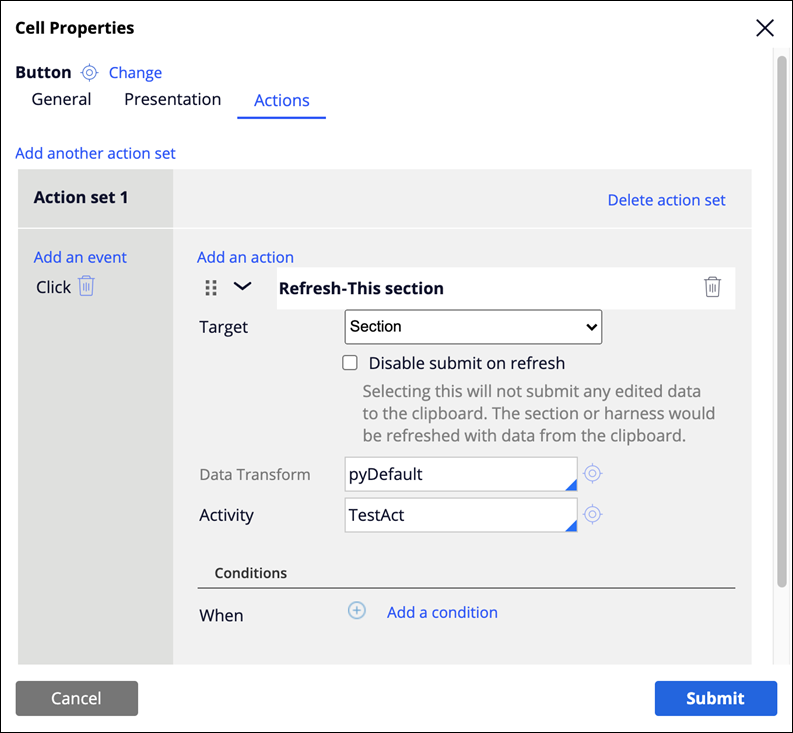The image size is (793, 733).
Task: Submit the cell properties
Action: tap(716, 698)
